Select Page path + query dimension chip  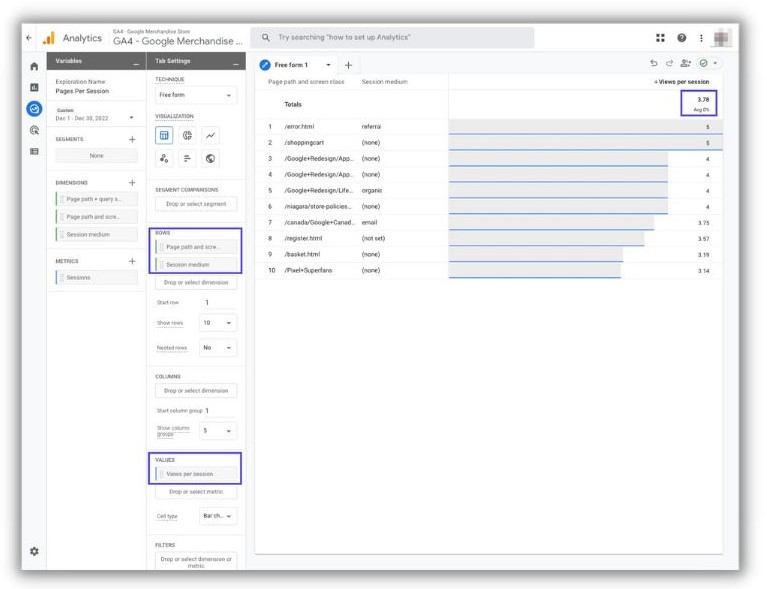click(96, 199)
